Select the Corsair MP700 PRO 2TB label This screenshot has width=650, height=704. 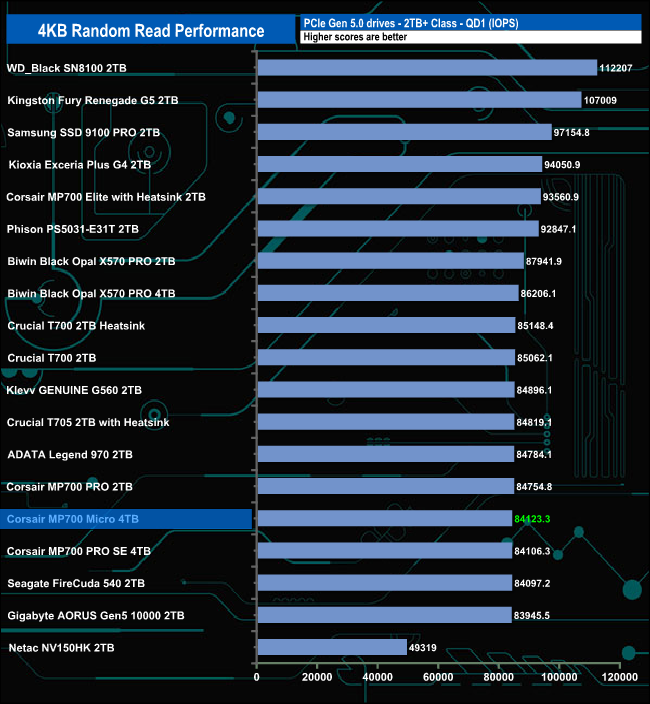pos(70,487)
